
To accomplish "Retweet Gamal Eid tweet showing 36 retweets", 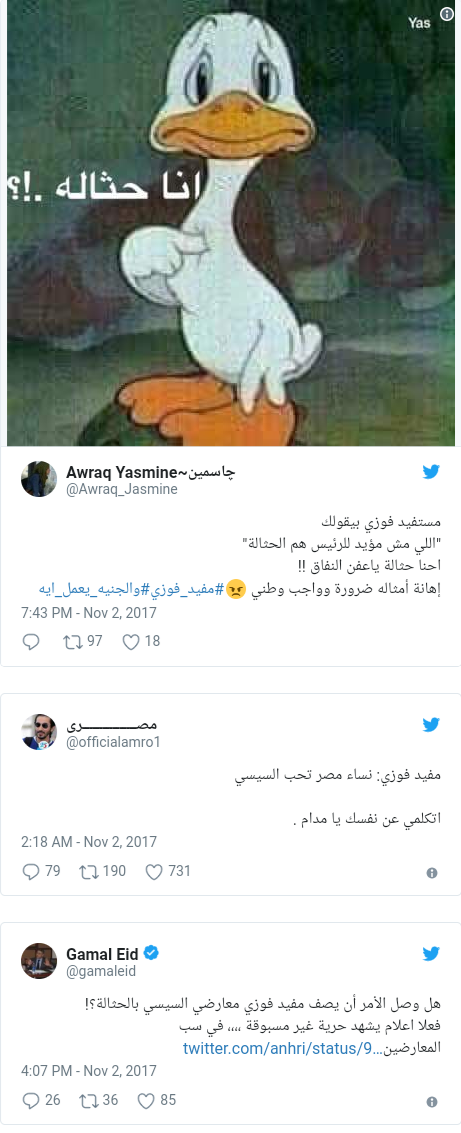I will click(98, 1100).
